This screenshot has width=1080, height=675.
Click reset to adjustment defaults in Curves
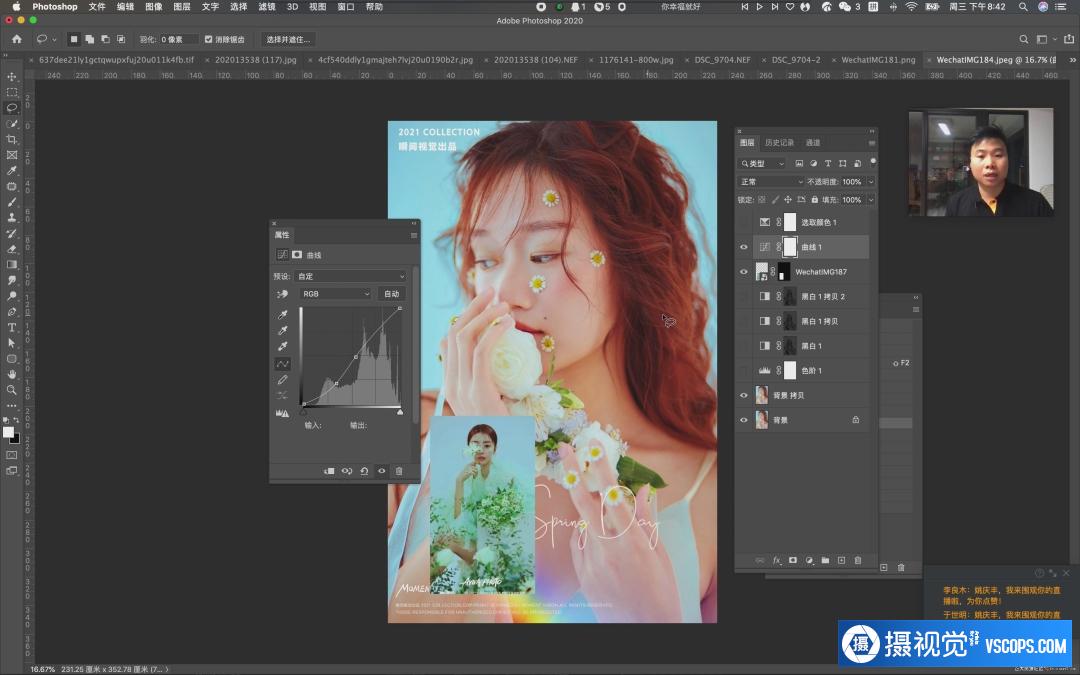(x=364, y=471)
